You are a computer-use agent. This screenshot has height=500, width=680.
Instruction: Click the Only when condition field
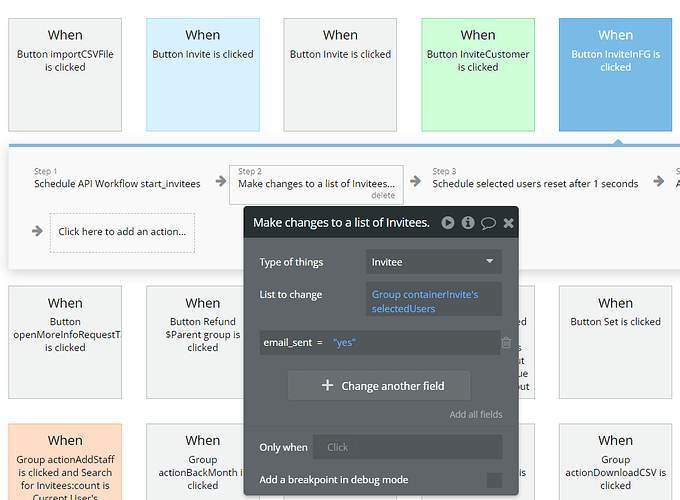(x=407, y=447)
